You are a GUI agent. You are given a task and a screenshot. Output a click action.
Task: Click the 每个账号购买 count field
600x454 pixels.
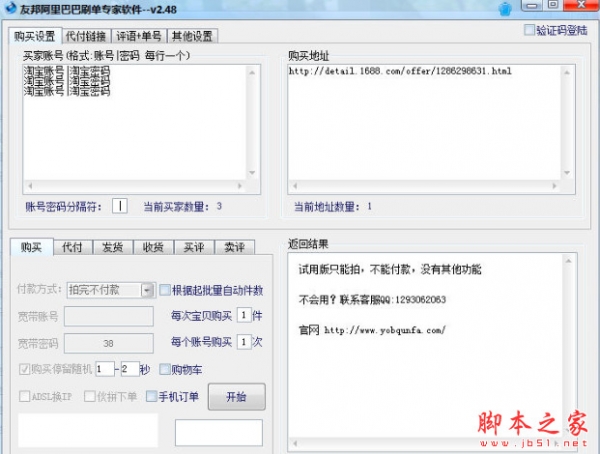click(x=244, y=341)
